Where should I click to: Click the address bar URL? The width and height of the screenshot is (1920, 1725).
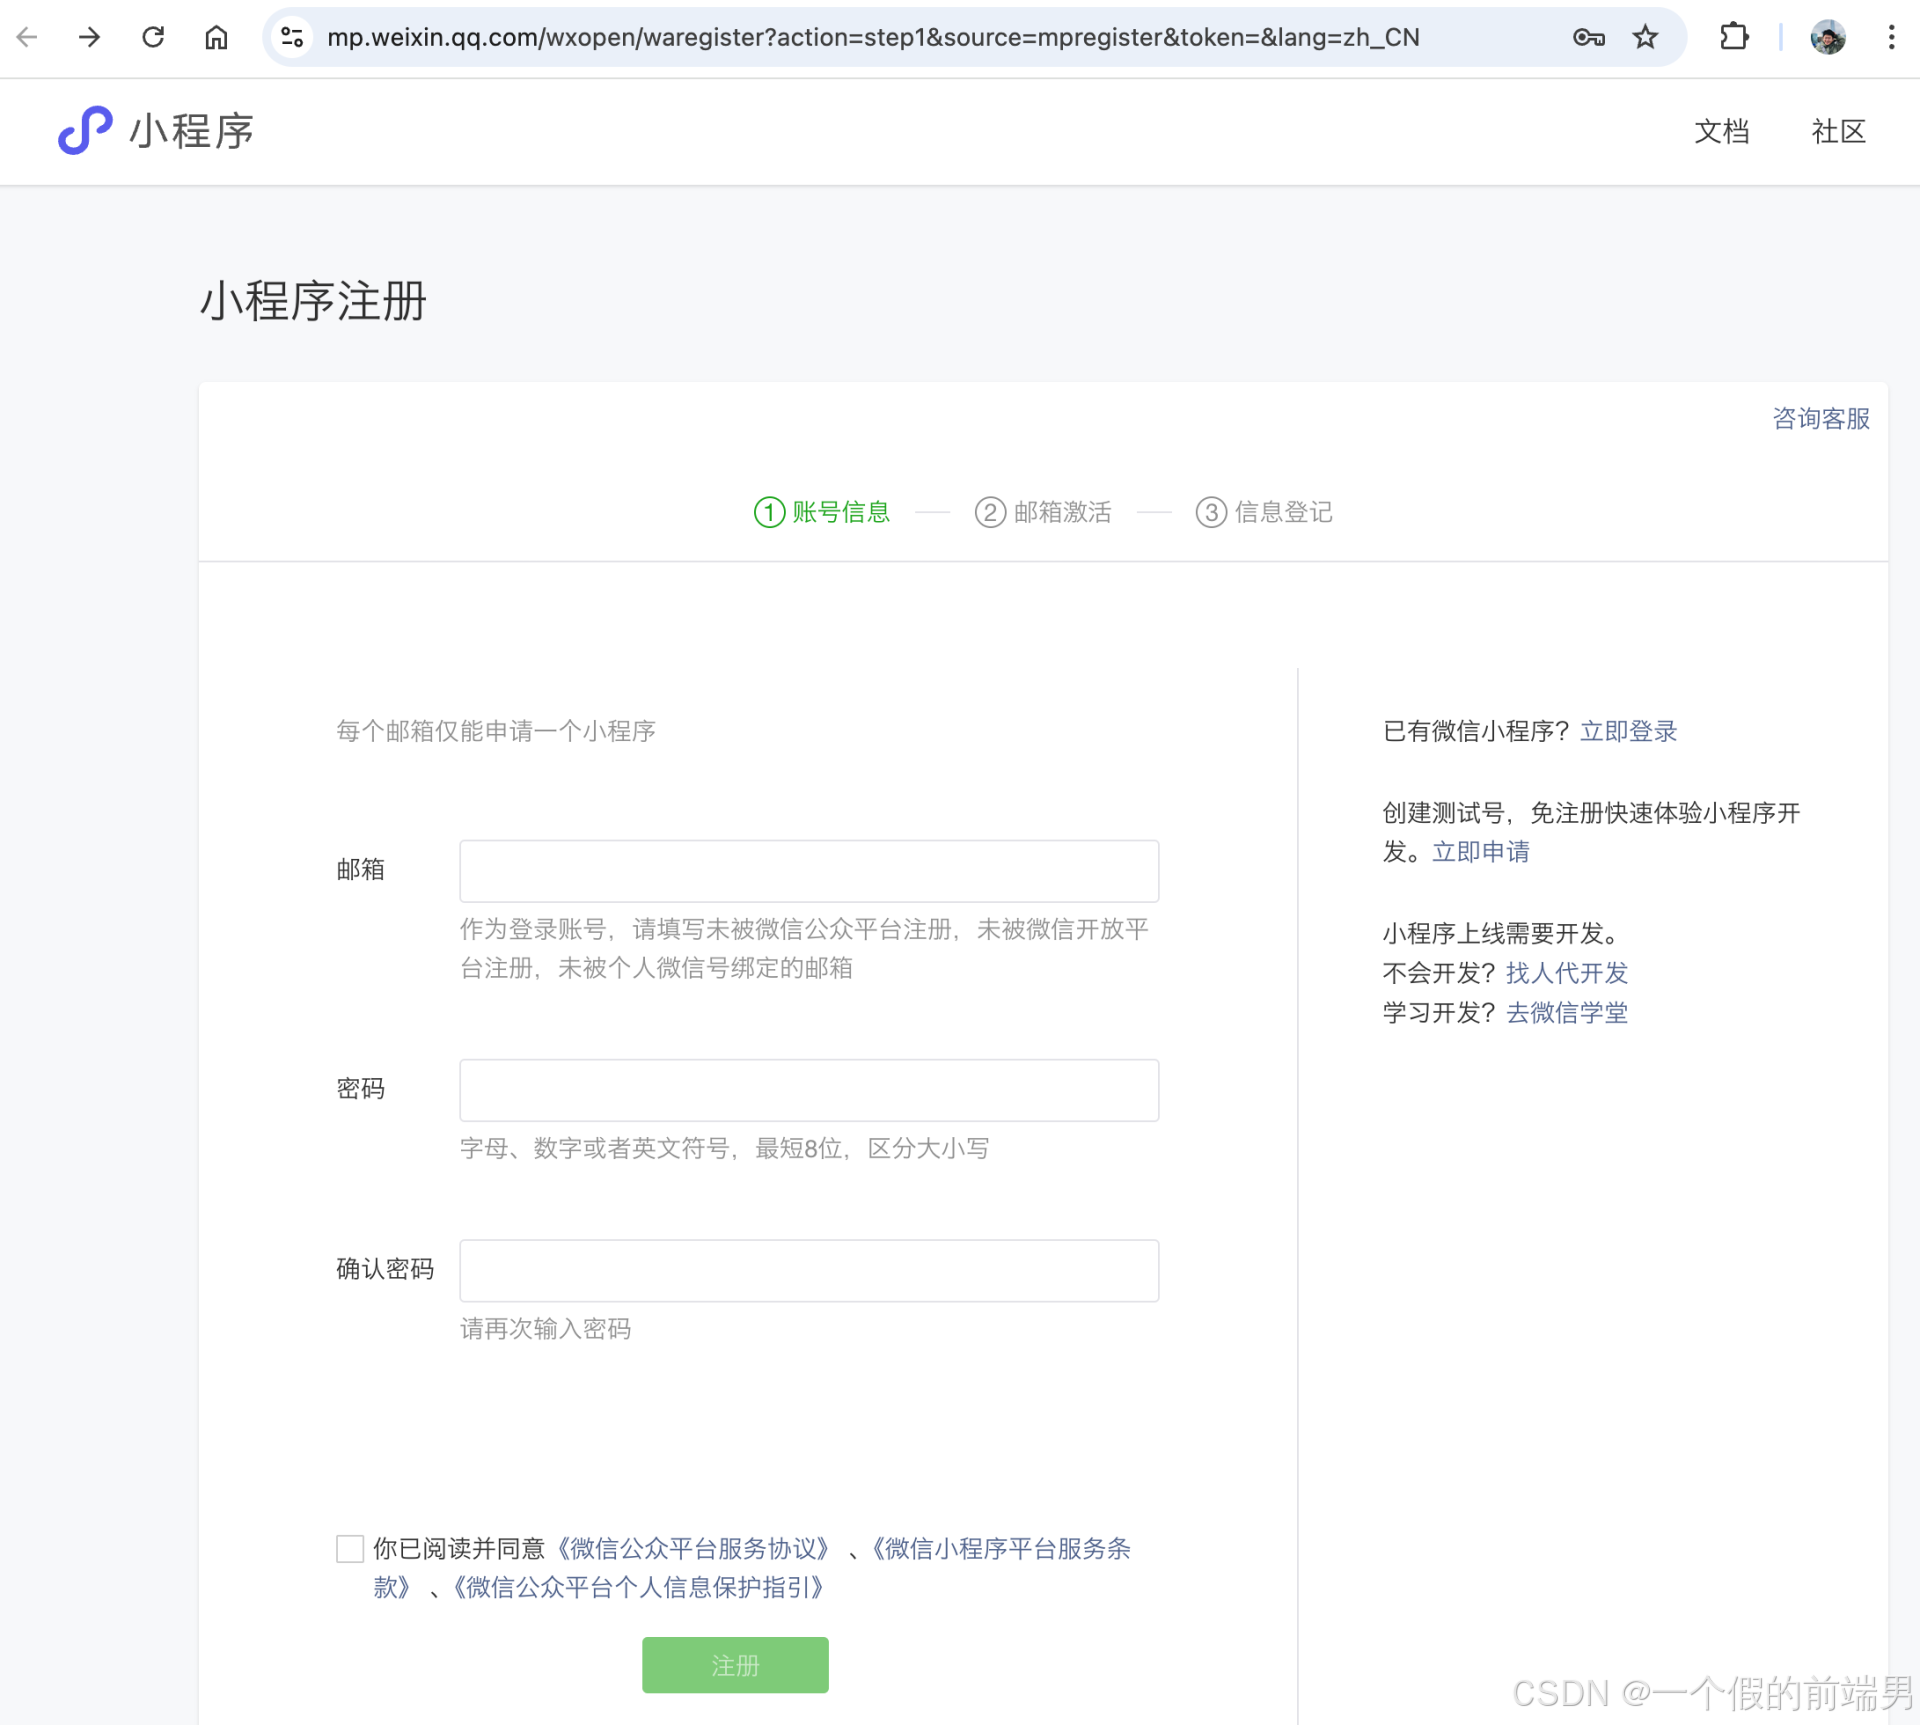(x=873, y=37)
